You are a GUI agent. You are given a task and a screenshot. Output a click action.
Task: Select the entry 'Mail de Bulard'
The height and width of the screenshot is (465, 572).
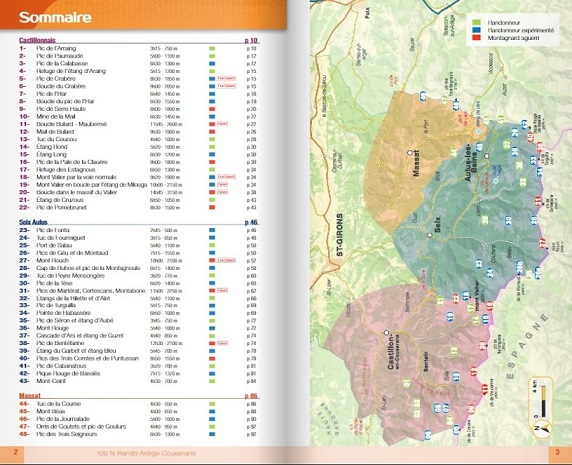[55, 132]
